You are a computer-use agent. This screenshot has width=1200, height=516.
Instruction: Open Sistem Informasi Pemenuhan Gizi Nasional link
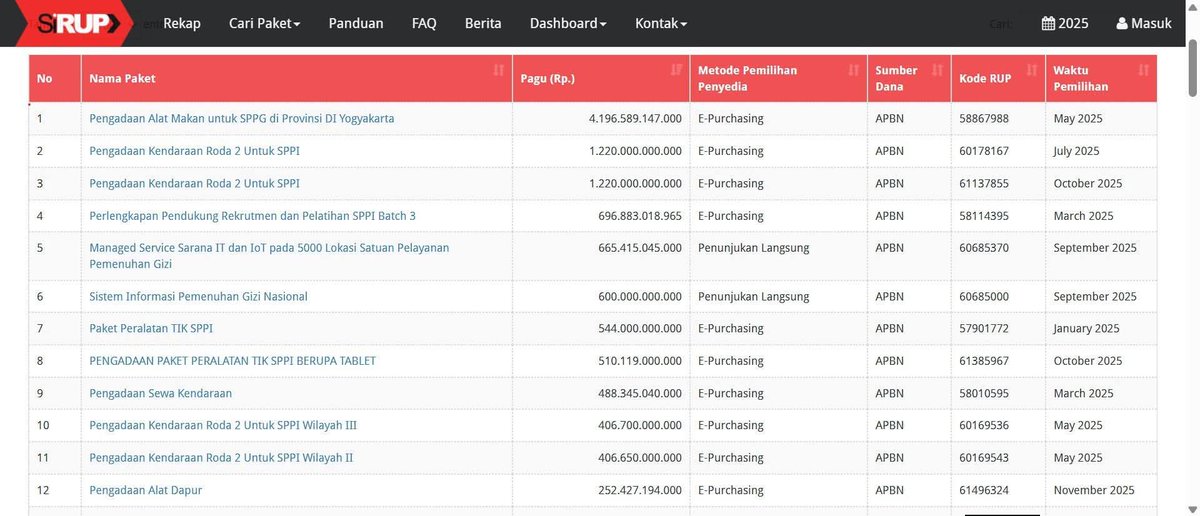click(x=198, y=297)
